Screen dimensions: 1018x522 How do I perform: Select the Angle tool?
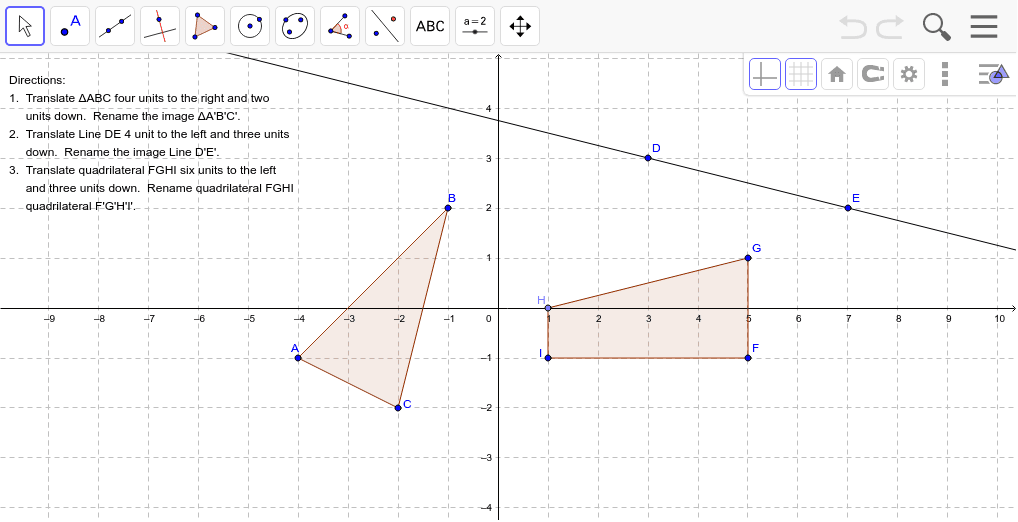coord(340,26)
